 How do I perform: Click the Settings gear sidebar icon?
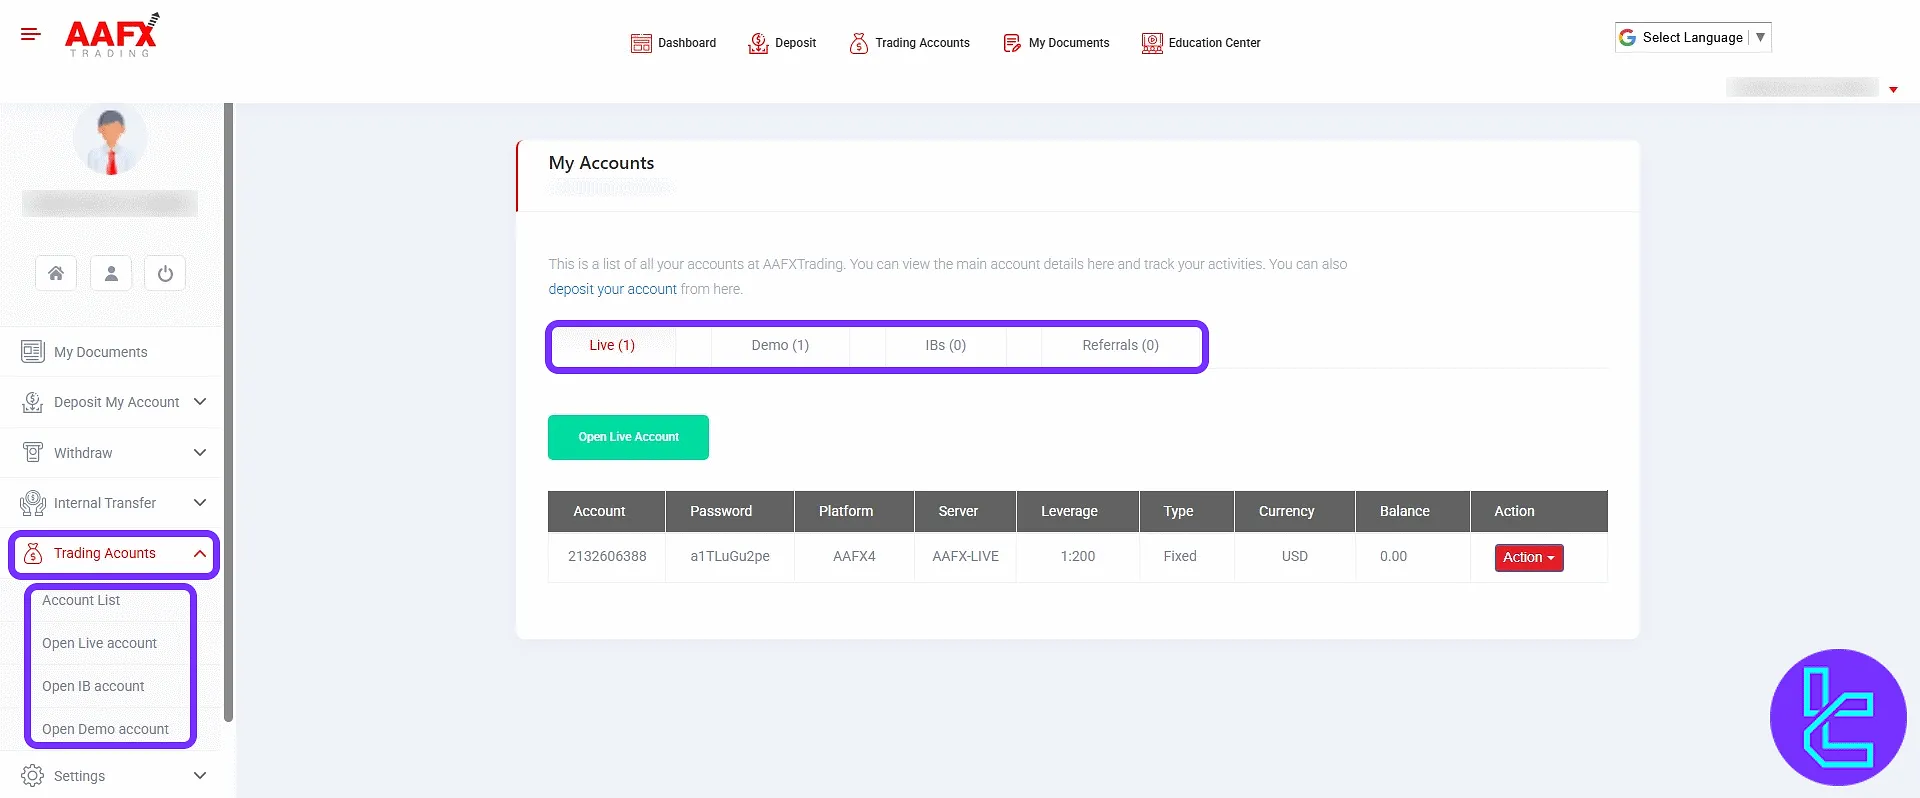pyautogui.click(x=33, y=776)
